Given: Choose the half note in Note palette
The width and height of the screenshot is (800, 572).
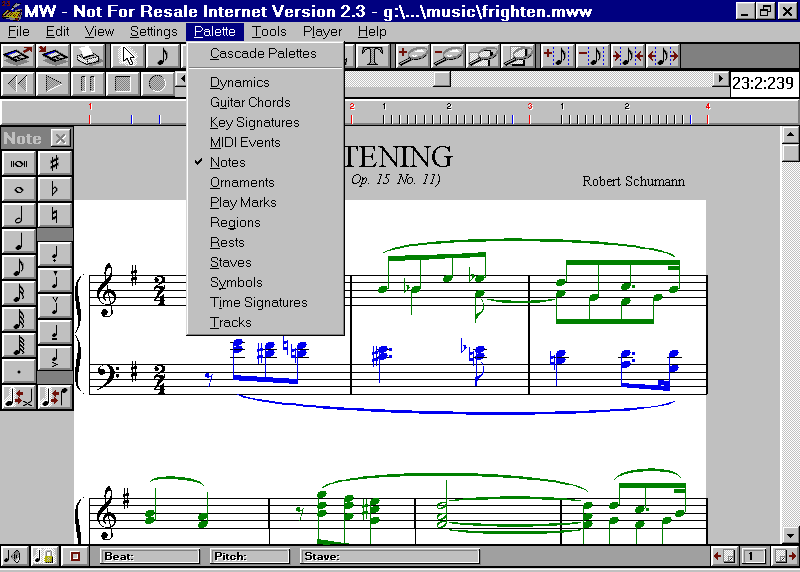Looking at the screenshot, I should (x=19, y=215).
